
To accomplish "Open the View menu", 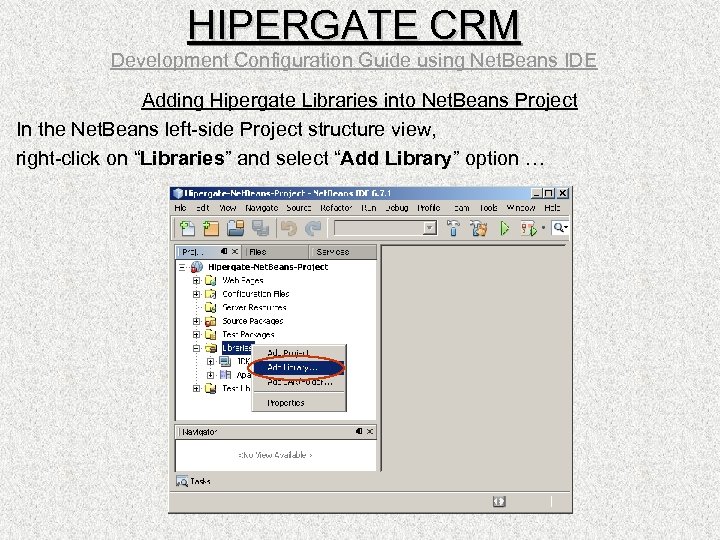I will [227, 208].
